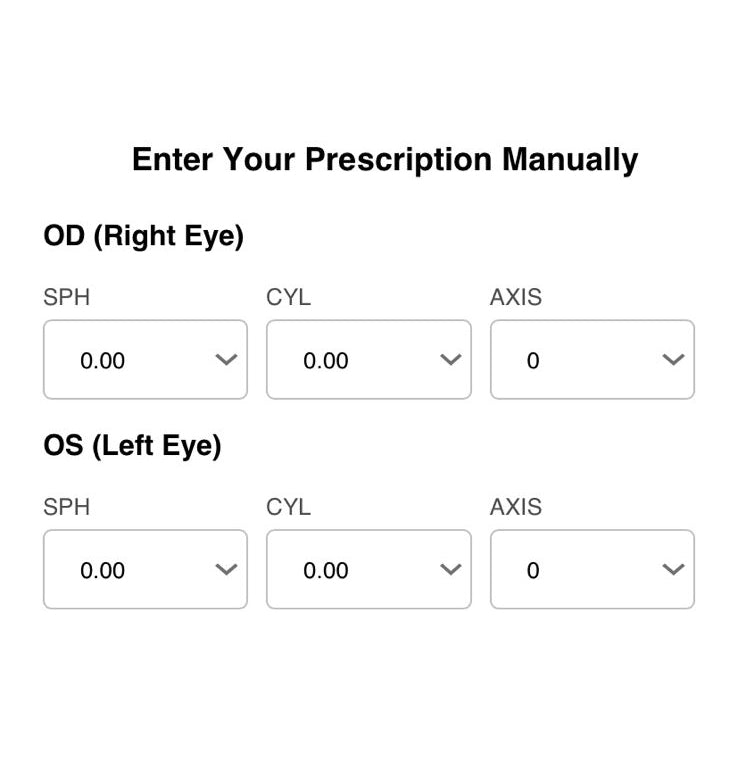Open the left eye SPH dropdown
This screenshot has width=739, height=781.
click(145, 570)
